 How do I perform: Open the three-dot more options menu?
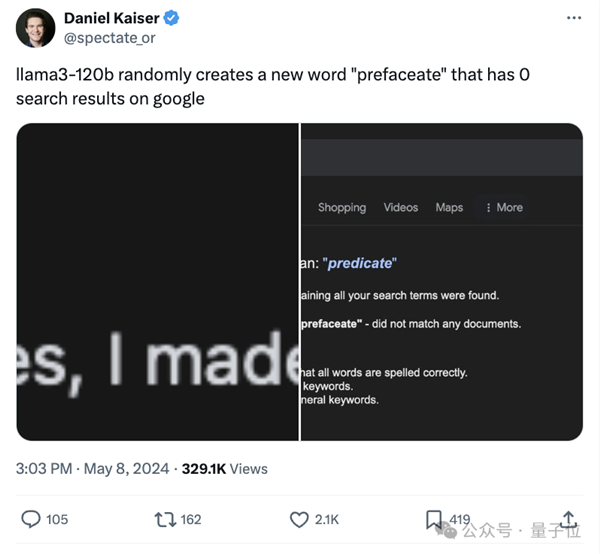point(573,19)
